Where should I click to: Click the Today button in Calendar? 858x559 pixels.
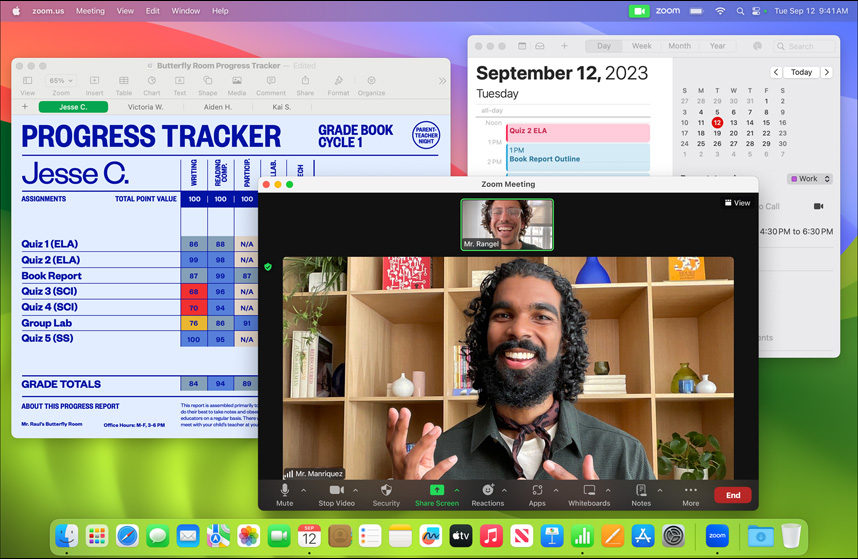(801, 72)
